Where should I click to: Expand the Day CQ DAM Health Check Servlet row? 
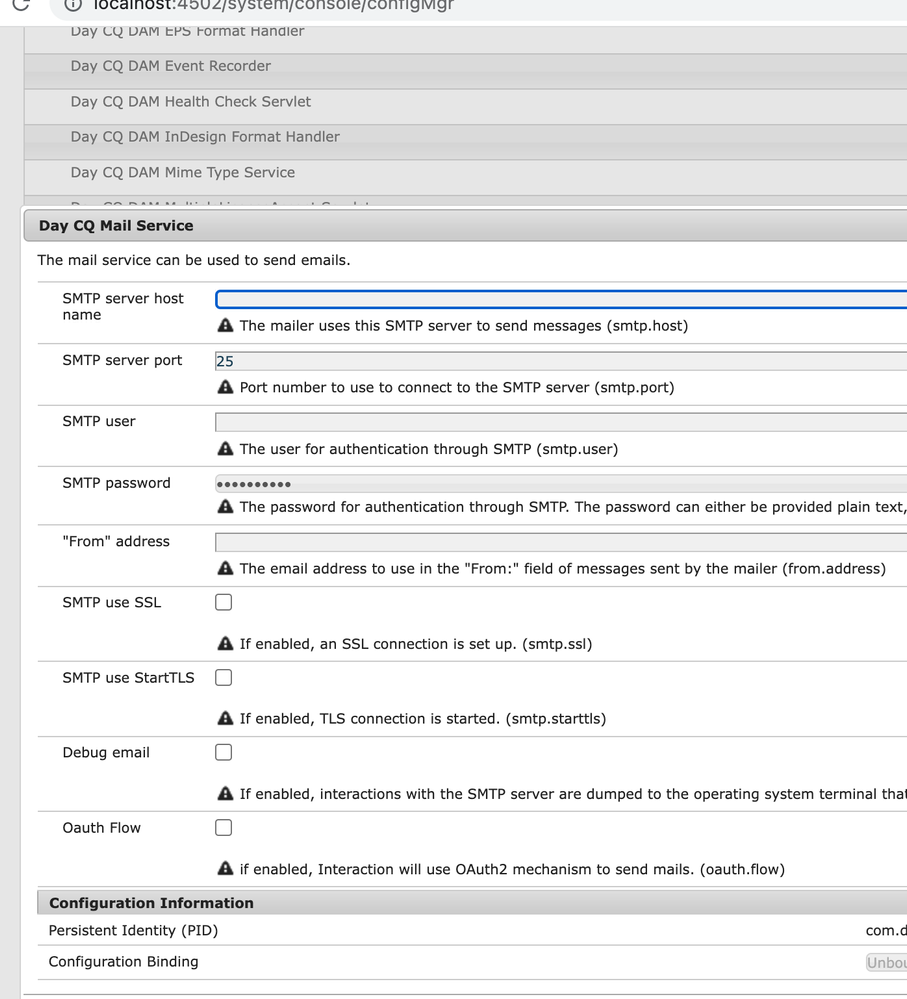coord(190,101)
